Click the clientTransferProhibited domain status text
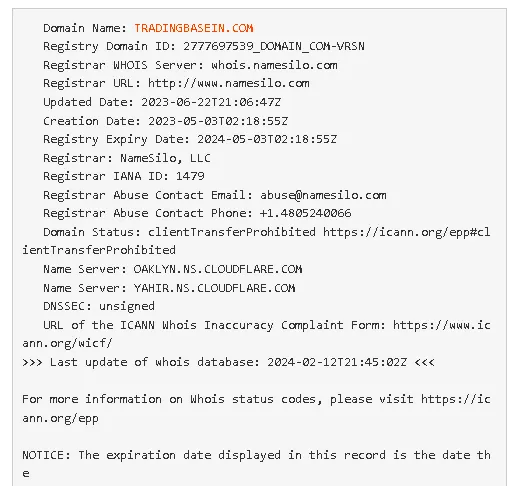Viewport: 526px width, 486px height. tap(232, 232)
